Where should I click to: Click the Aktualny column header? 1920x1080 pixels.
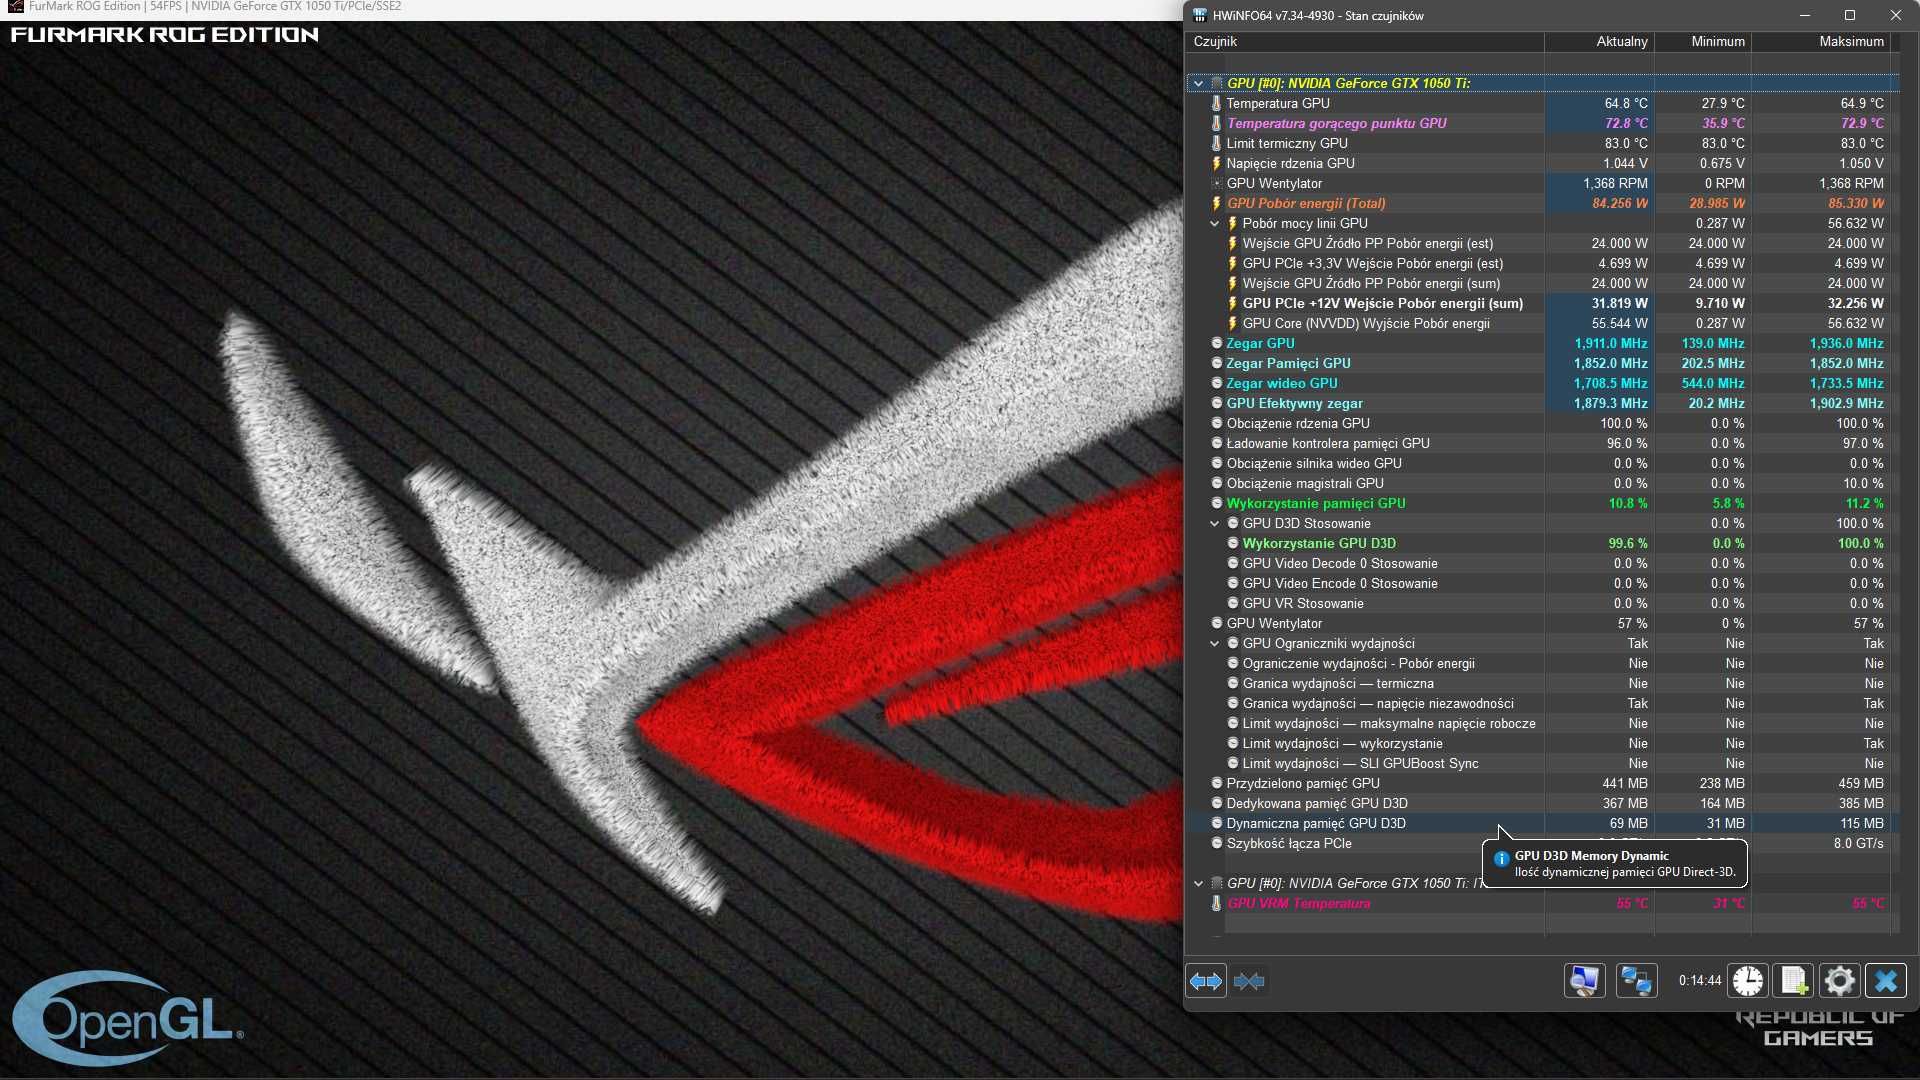[x=1599, y=42]
